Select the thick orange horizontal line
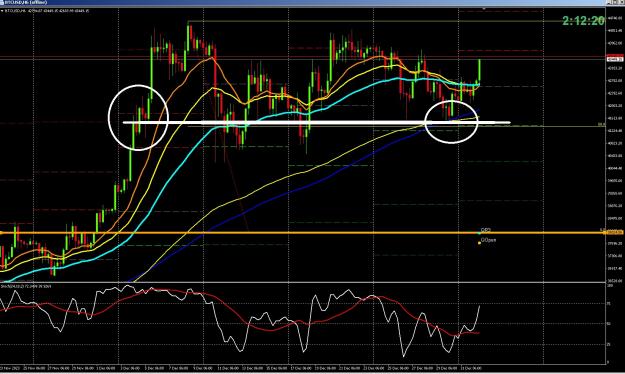The width and height of the screenshot is (625, 374). [x=303, y=232]
